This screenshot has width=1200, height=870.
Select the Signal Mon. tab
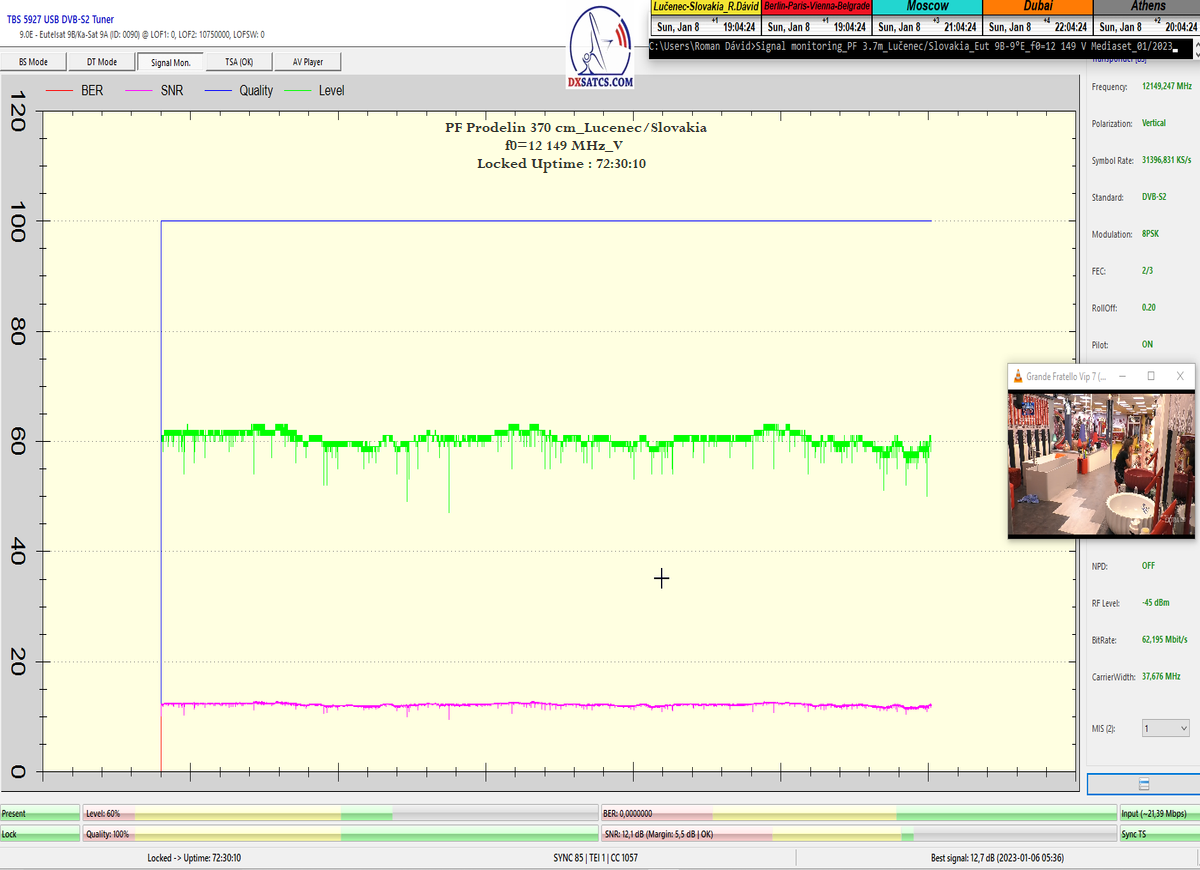(171, 62)
